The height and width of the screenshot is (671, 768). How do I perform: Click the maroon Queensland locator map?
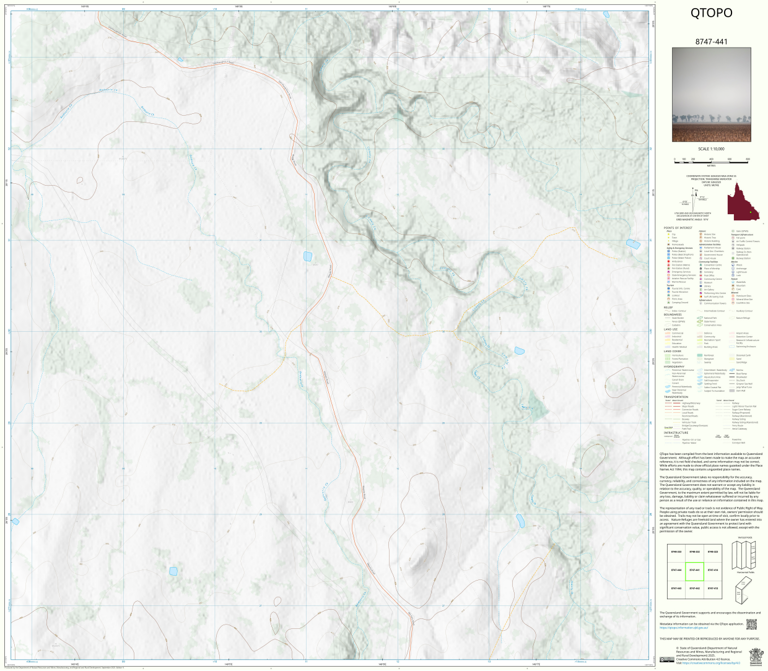(743, 202)
